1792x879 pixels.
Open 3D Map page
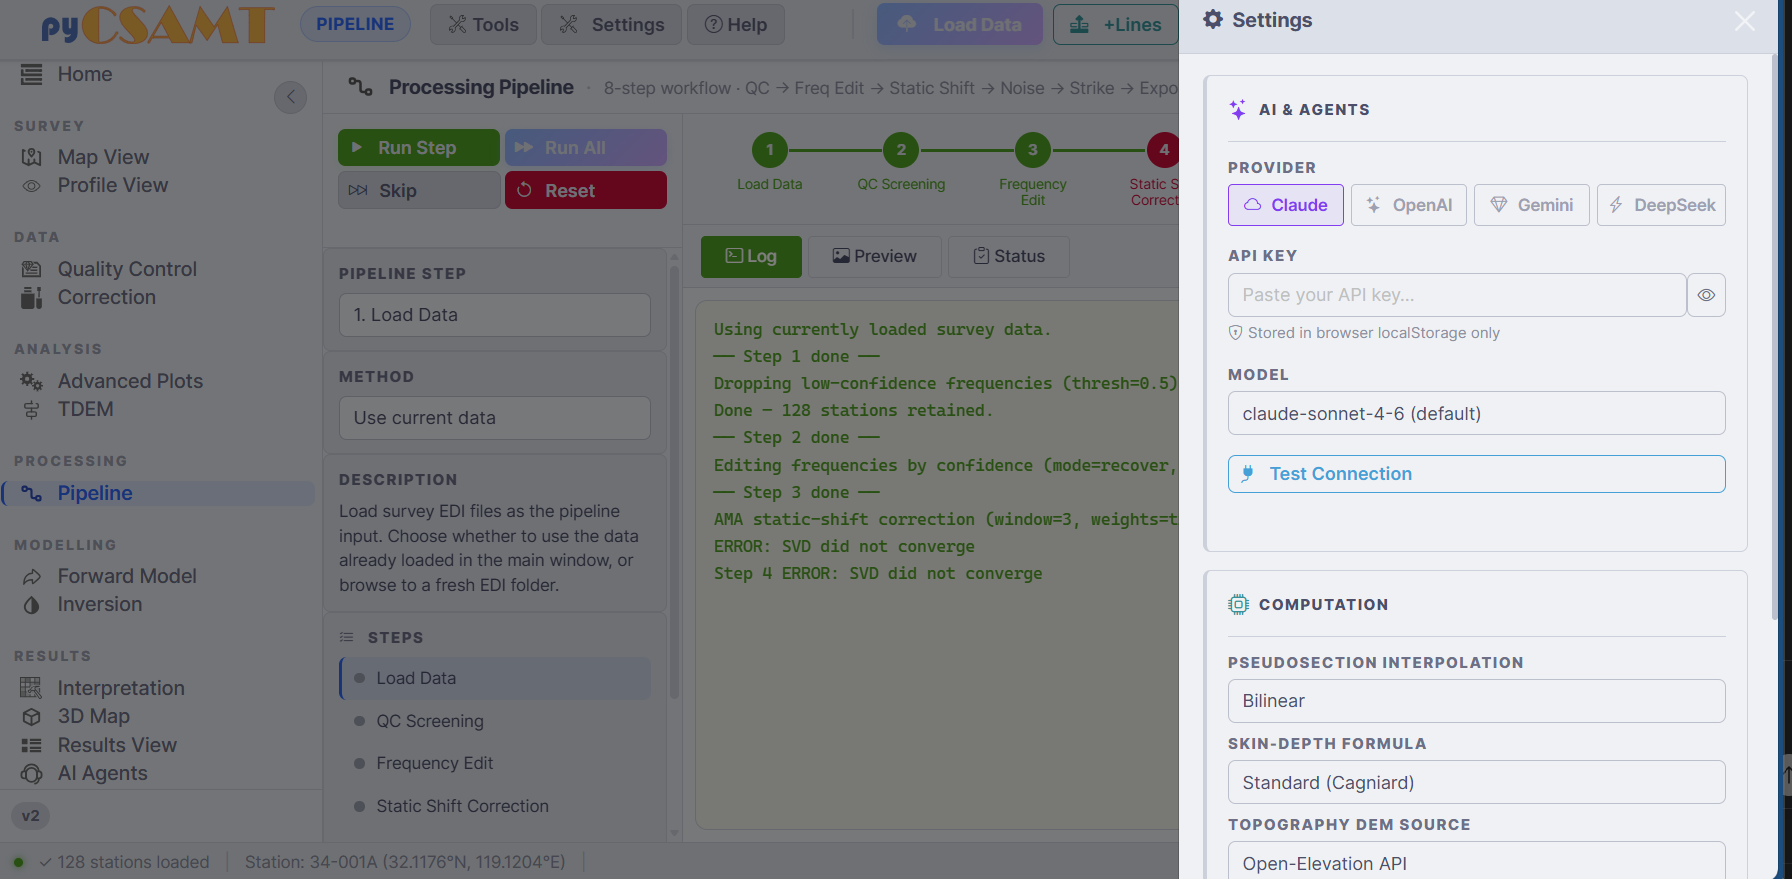pyautogui.click(x=93, y=716)
